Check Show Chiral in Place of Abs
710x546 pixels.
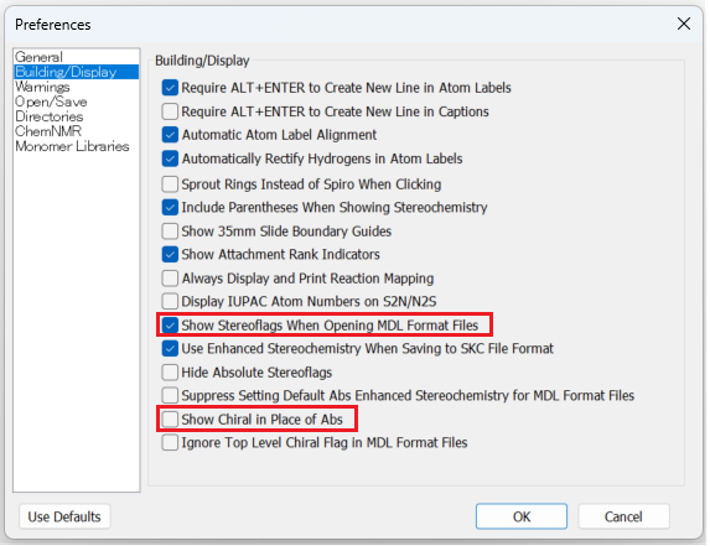pyautogui.click(x=170, y=419)
